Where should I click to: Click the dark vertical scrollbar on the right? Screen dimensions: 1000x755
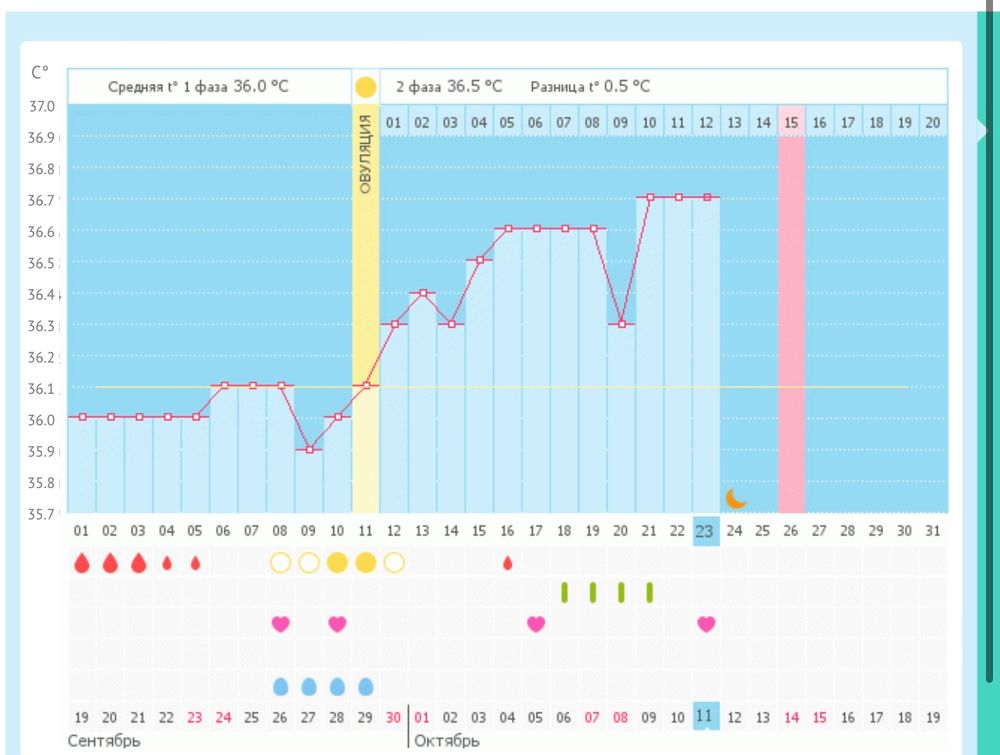tap(990, 400)
